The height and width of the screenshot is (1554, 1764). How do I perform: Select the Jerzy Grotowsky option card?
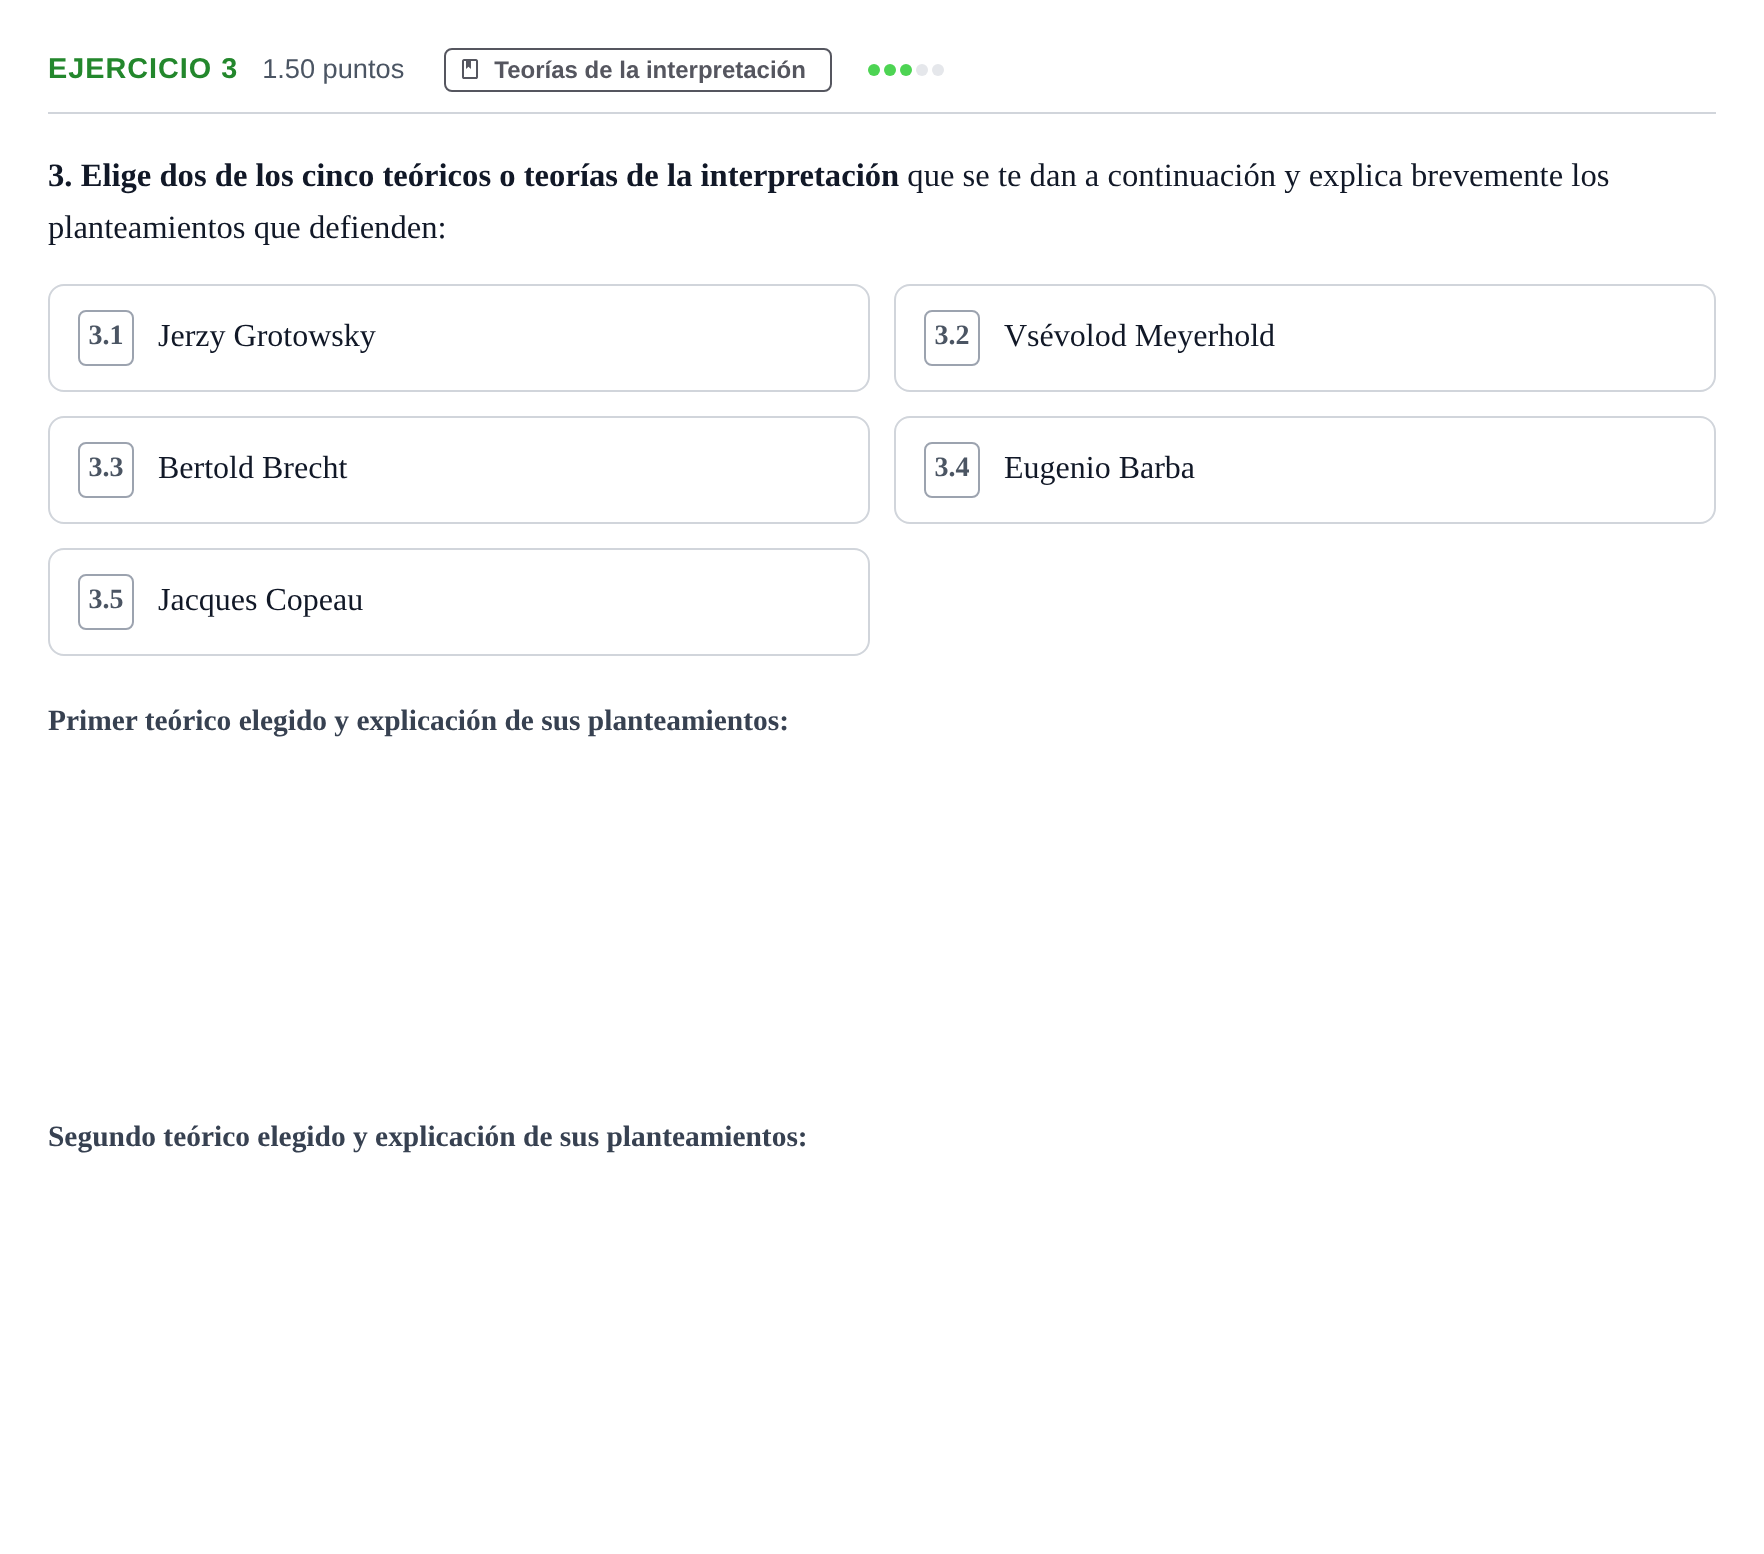pos(459,338)
